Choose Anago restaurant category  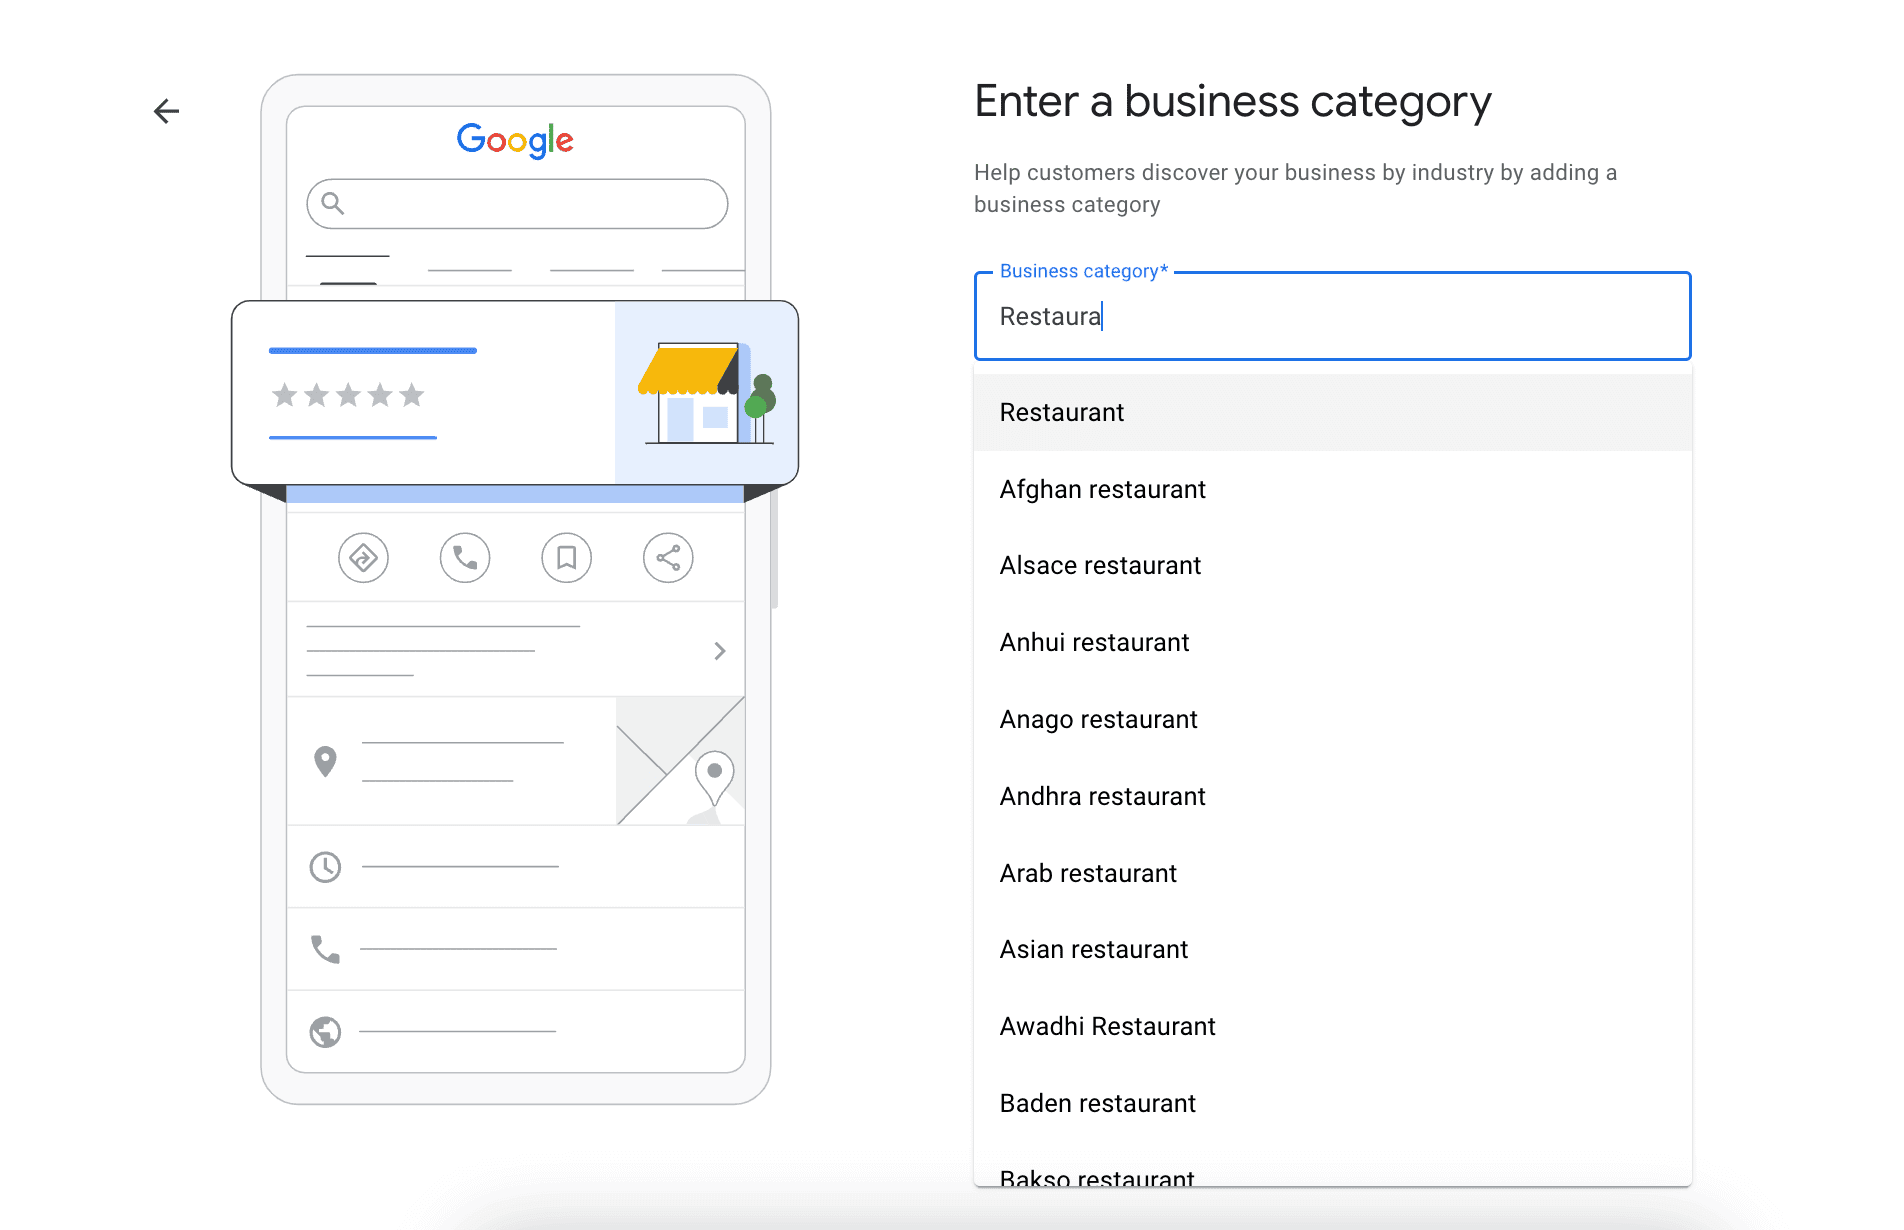[1098, 719]
